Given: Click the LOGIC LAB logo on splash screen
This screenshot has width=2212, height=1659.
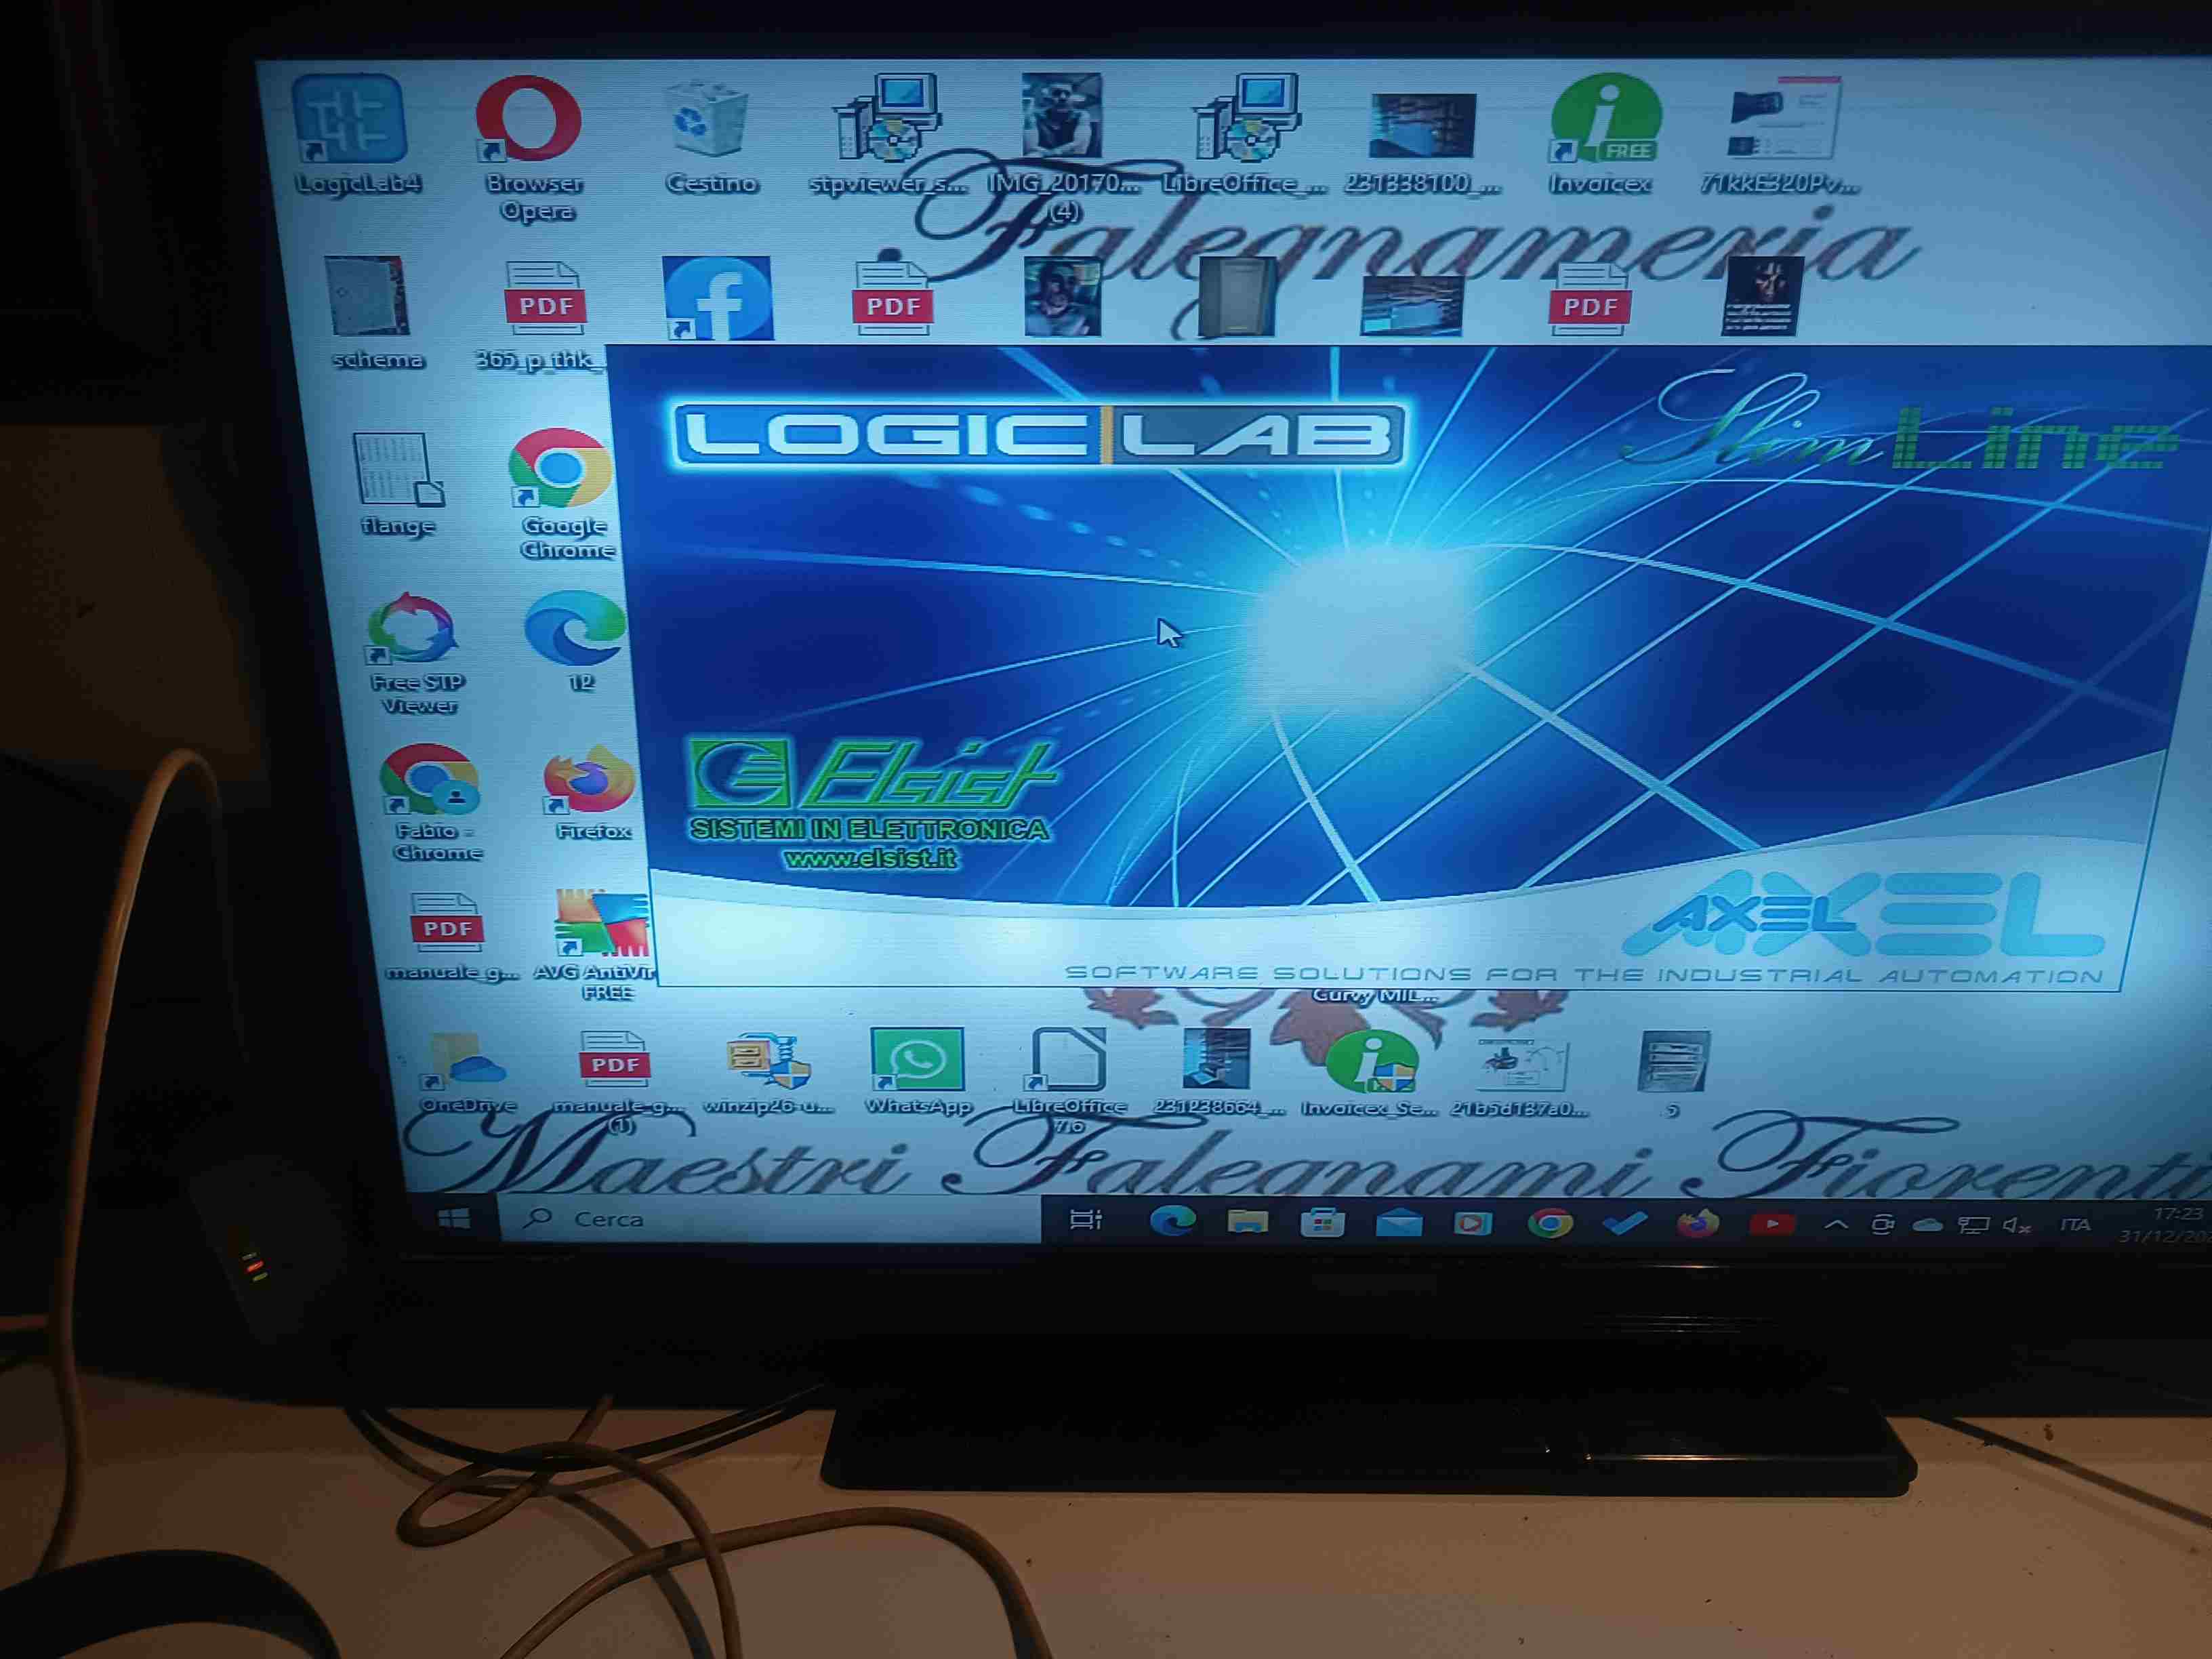Looking at the screenshot, I should point(1039,435).
